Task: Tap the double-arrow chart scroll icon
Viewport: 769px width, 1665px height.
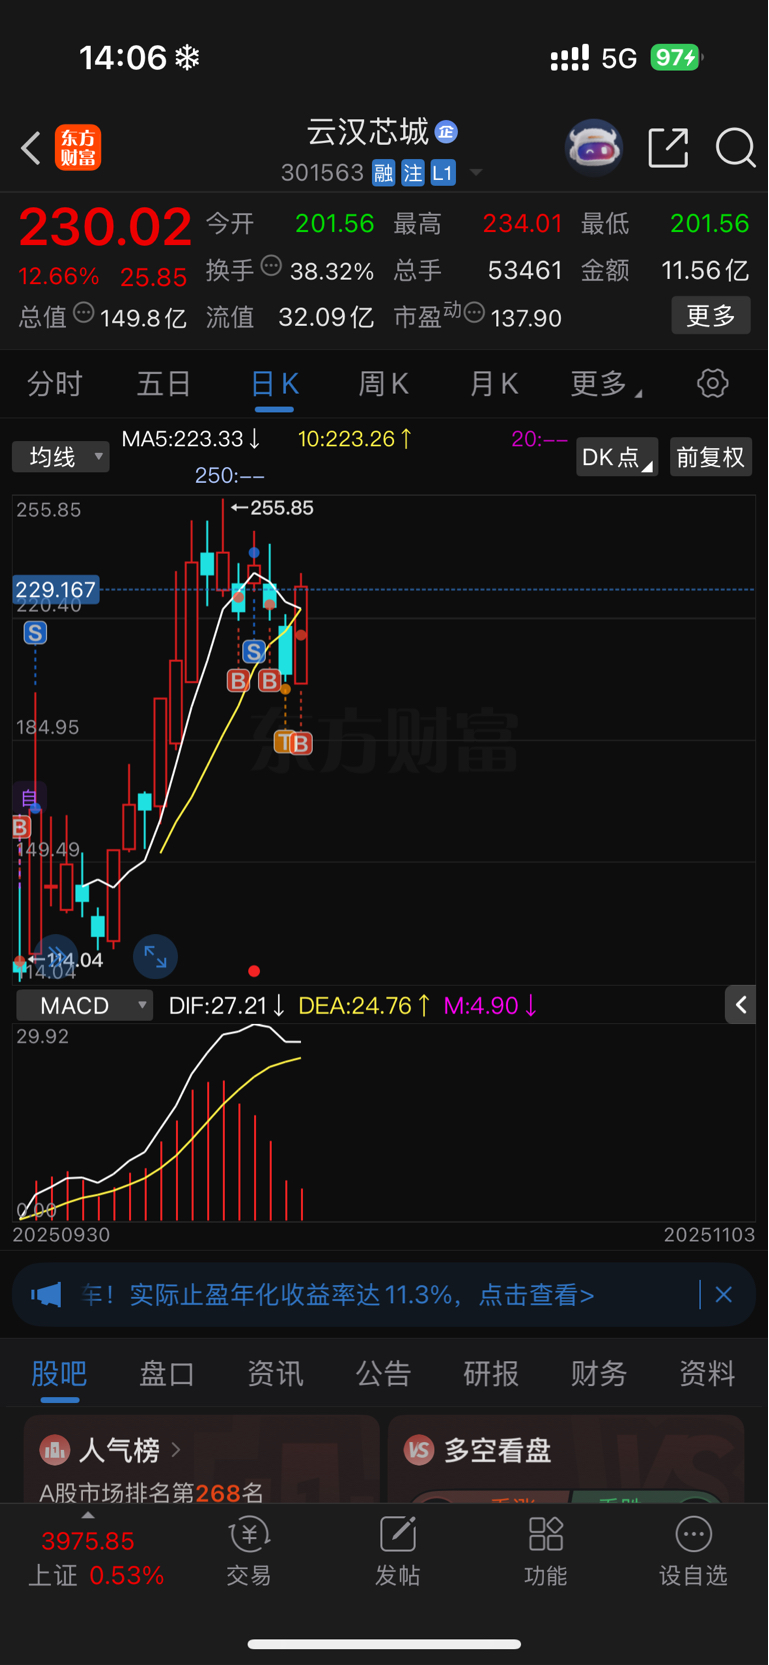Action: click(x=56, y=955)
